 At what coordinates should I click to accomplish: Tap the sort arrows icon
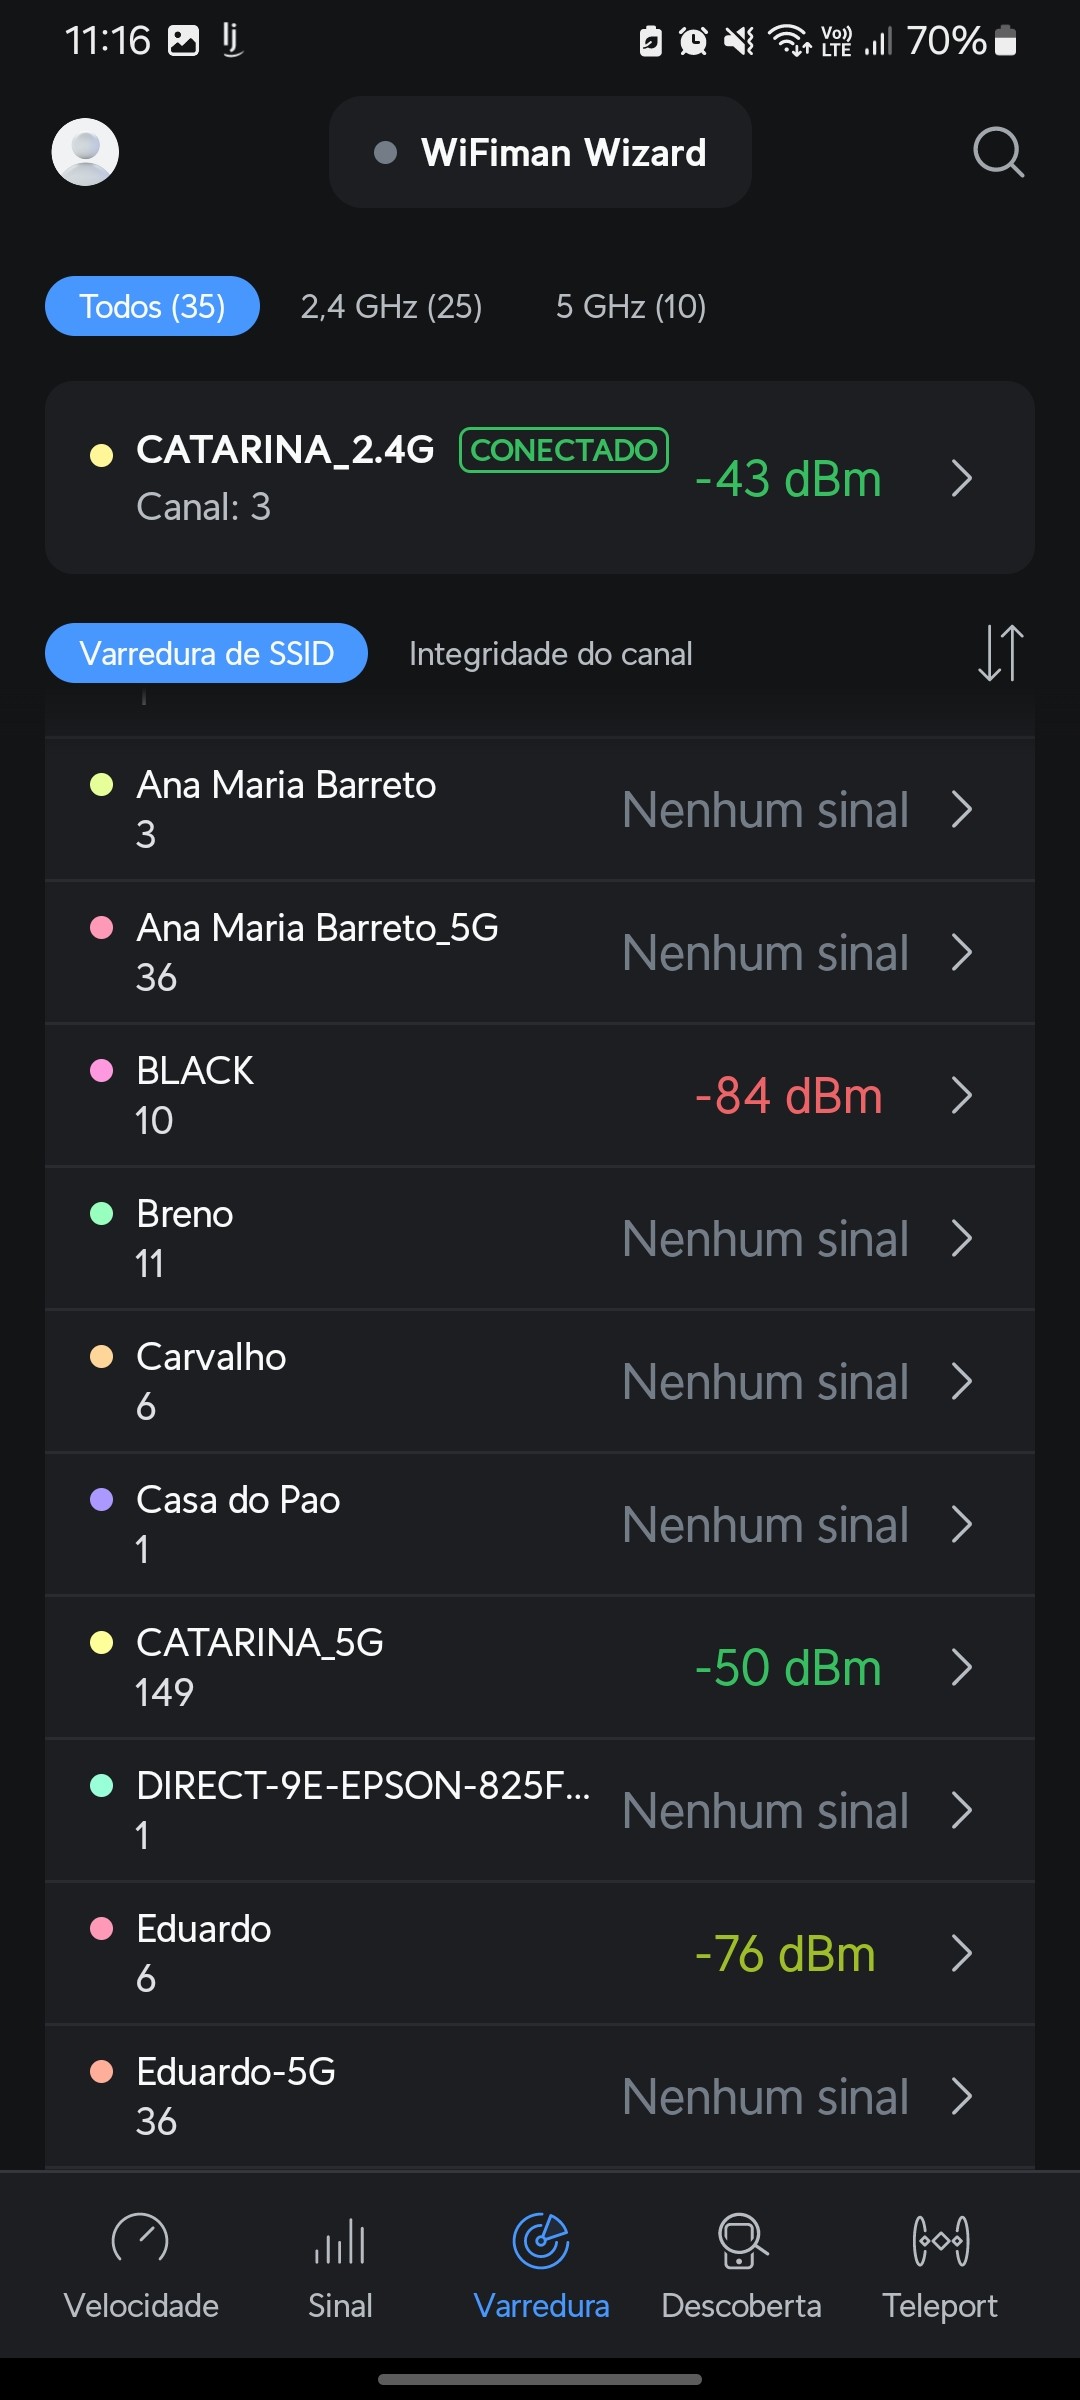click(x=1000, y=653)
